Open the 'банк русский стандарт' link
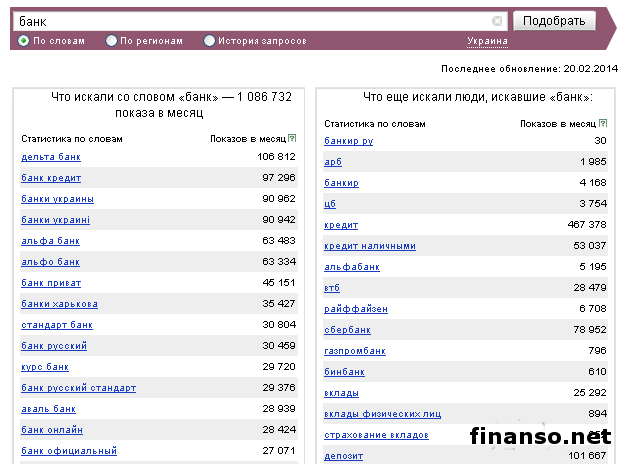Image resolution: width=626 pixels, height=464 pixels. pos(78,388)
